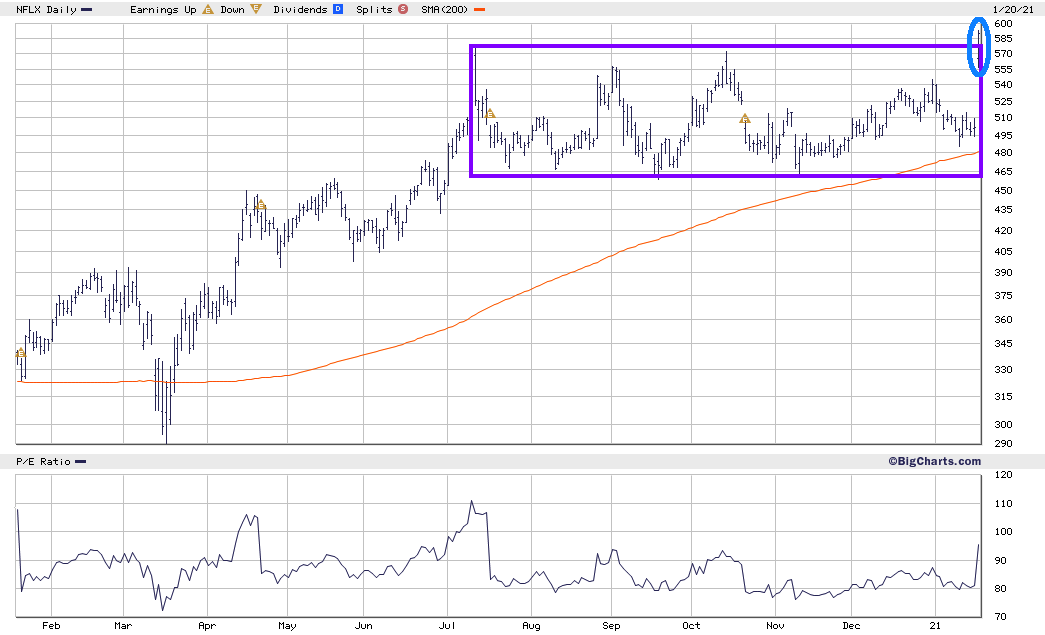This screenshot has height=635, width=1045.
Task: Click the Jul month label
Action: pyautogui.click(x=447, y=626)
